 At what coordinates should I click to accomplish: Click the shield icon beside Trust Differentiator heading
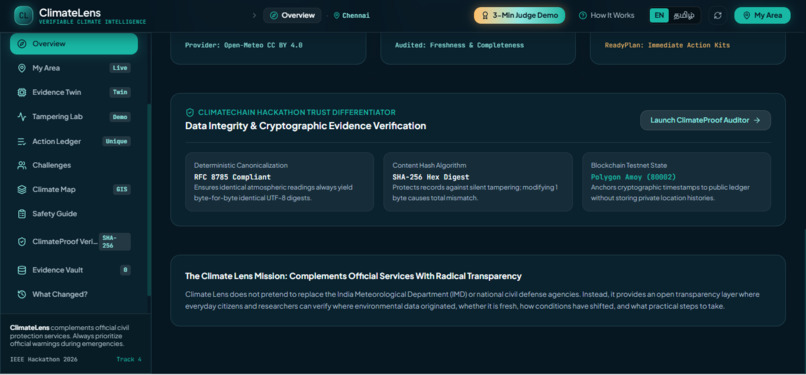[190, 112]
